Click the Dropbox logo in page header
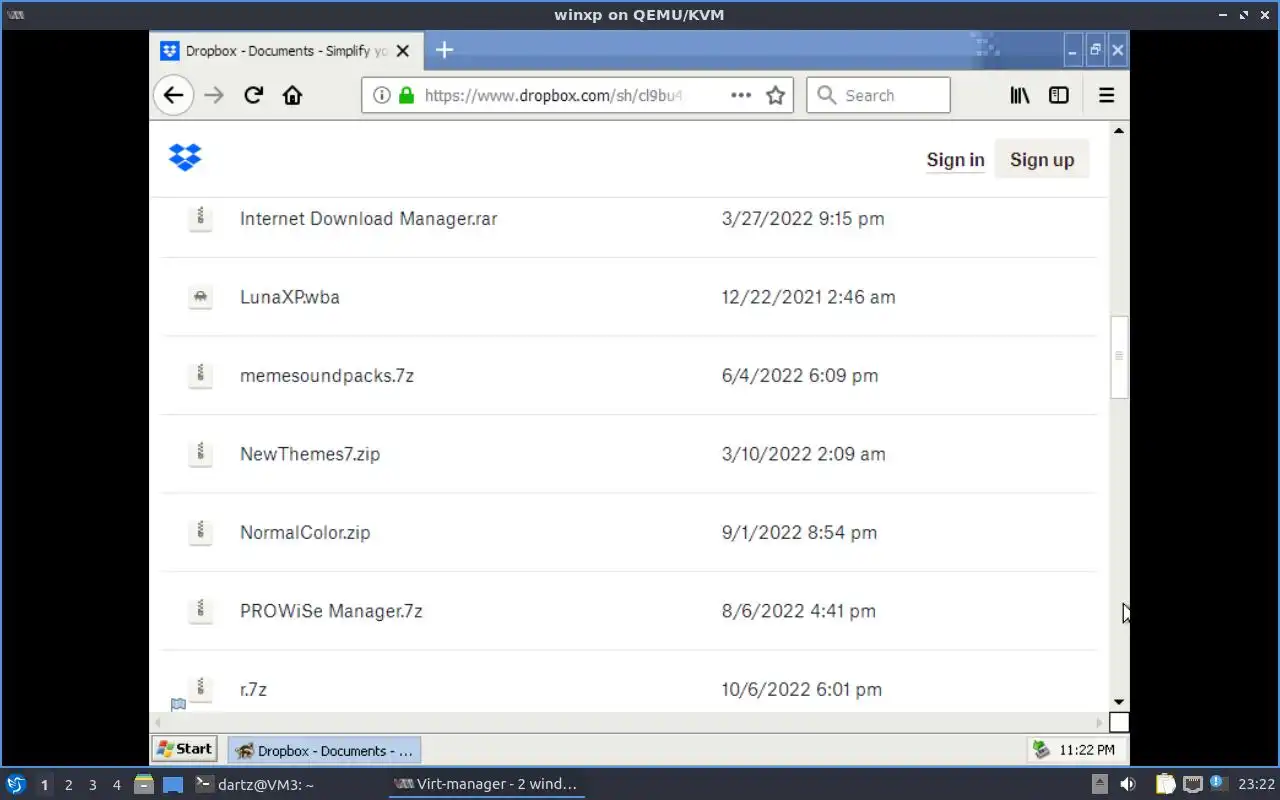1280x800 pixels. coord(185,157)
